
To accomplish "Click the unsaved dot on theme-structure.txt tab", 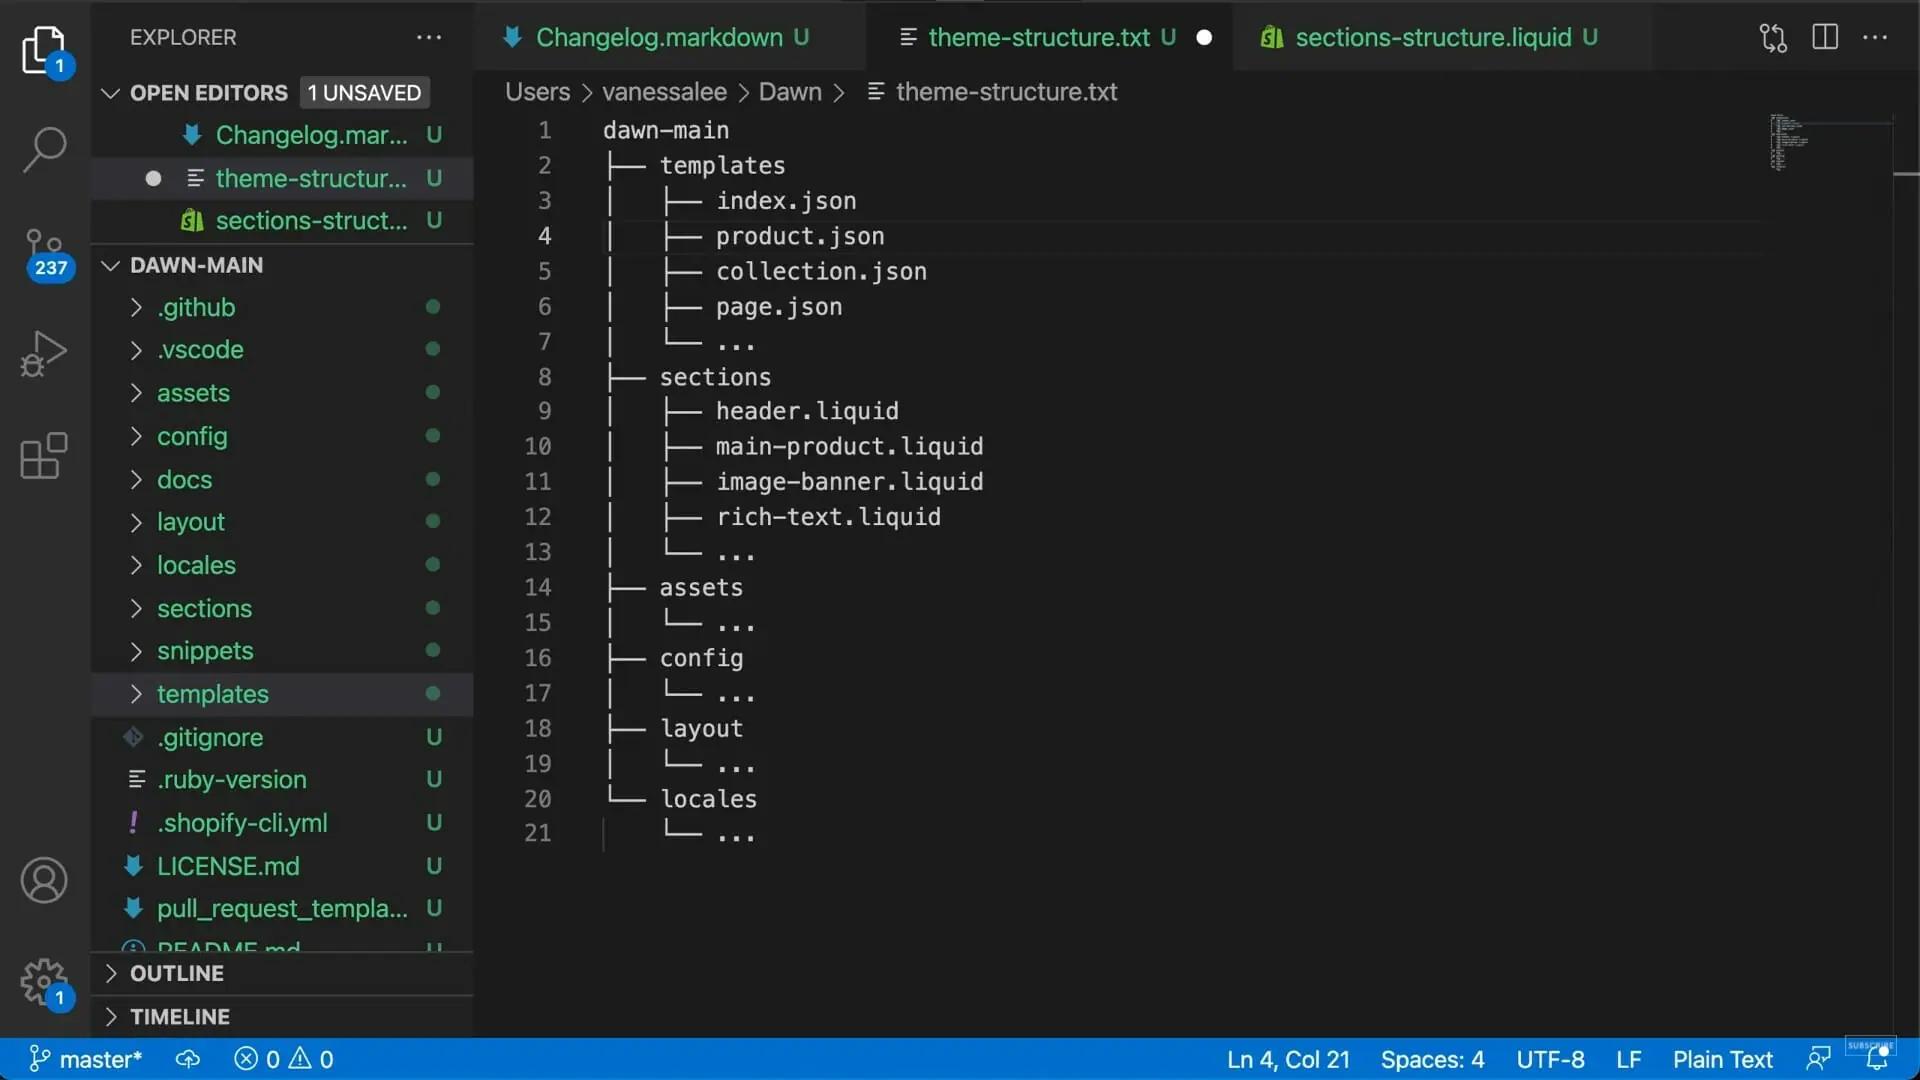I will click(1204, 38).
